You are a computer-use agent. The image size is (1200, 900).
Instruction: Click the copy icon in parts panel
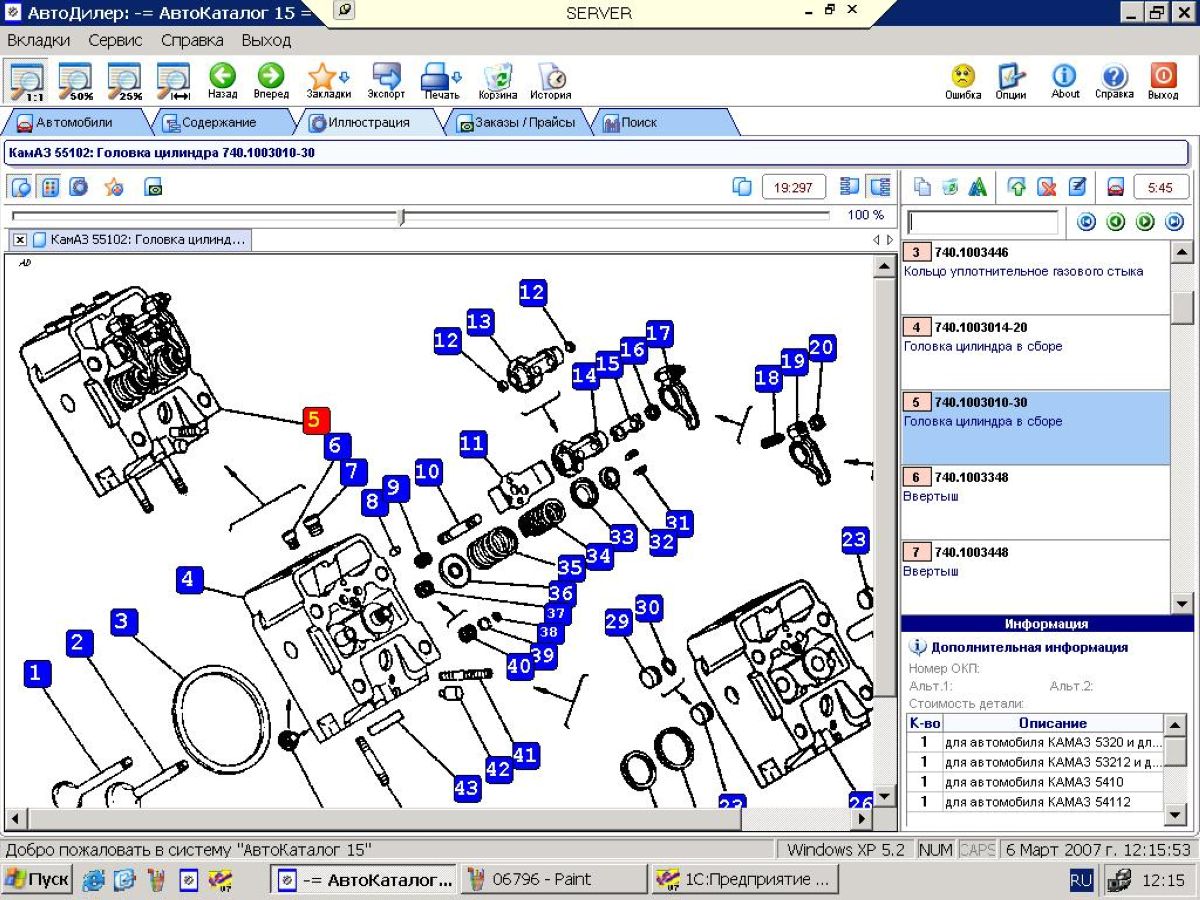point(923,187)
